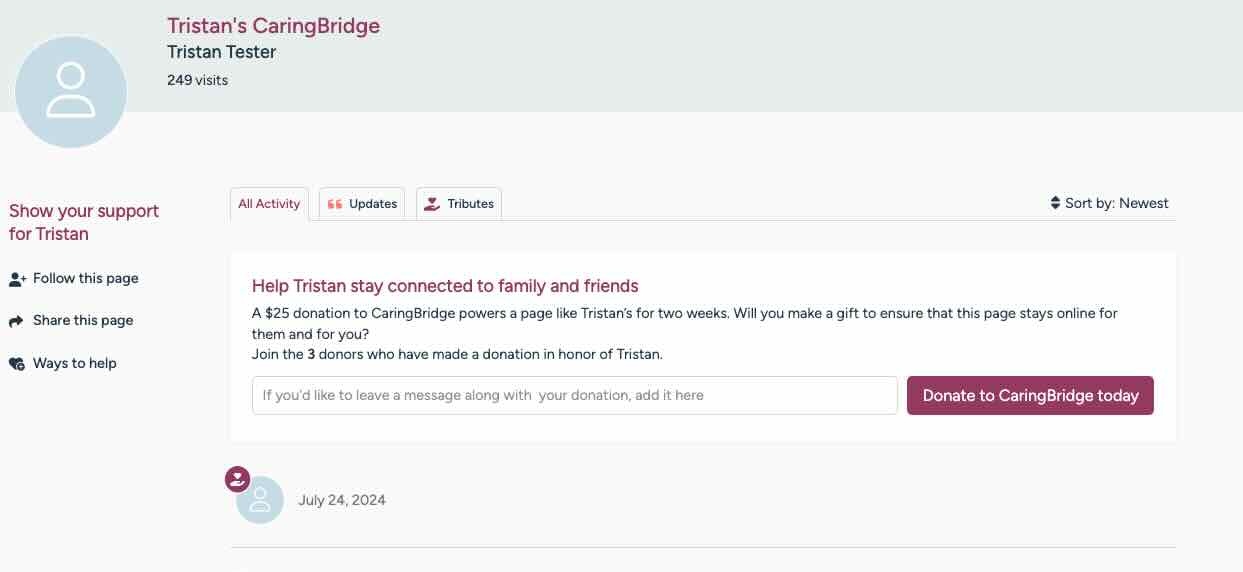
Task: Click the Follow this page link
Action: click(x=85, y=279)
